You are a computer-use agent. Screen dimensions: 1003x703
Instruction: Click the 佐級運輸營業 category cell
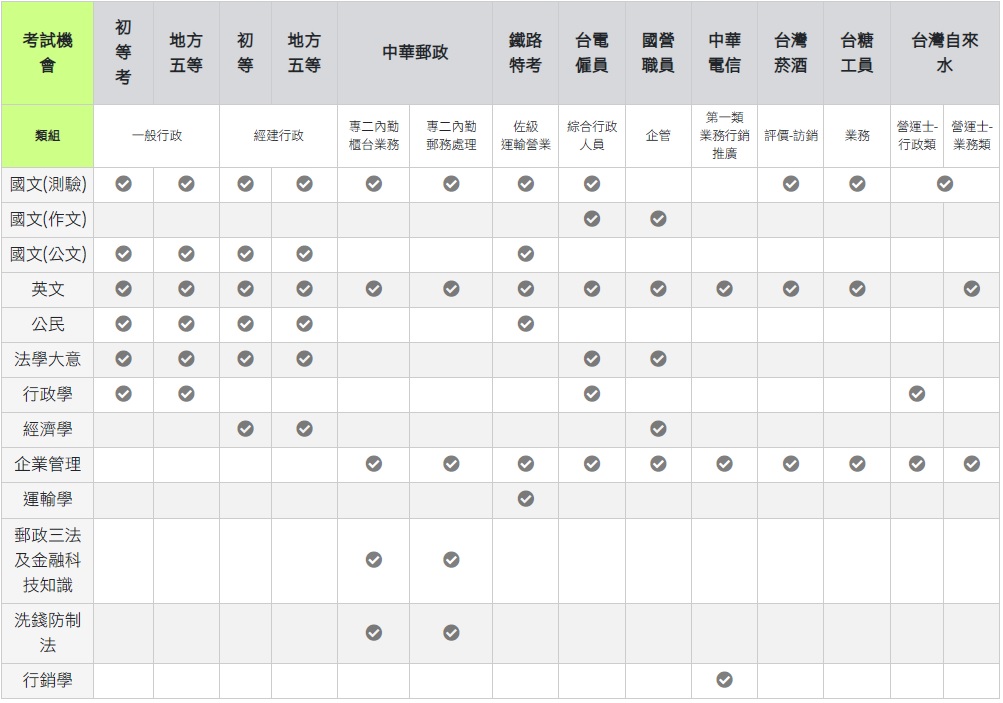[526, 136]
